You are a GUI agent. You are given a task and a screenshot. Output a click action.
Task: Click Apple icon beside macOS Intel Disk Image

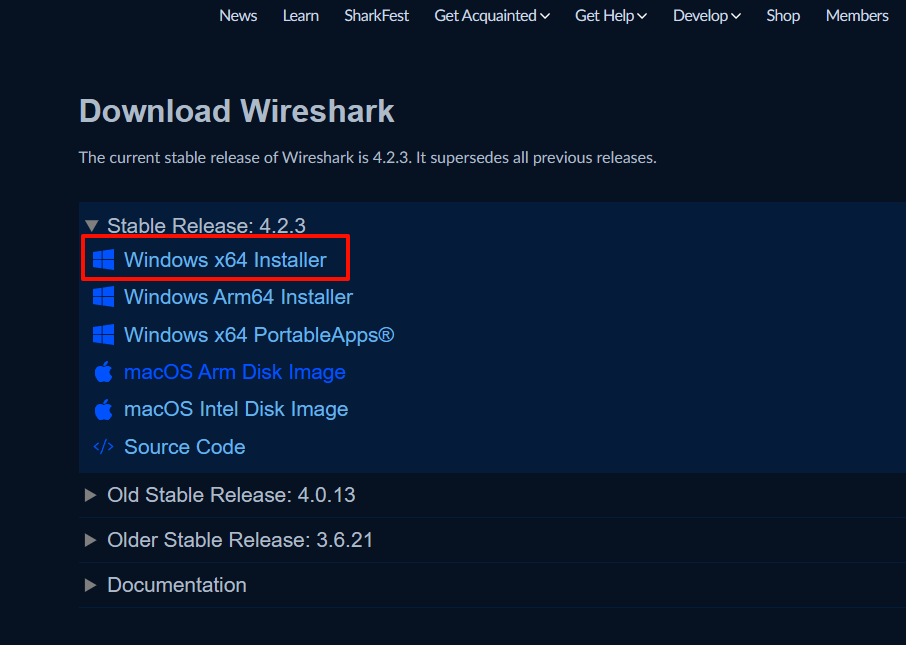pyautogui.click(x=103, y=409)
